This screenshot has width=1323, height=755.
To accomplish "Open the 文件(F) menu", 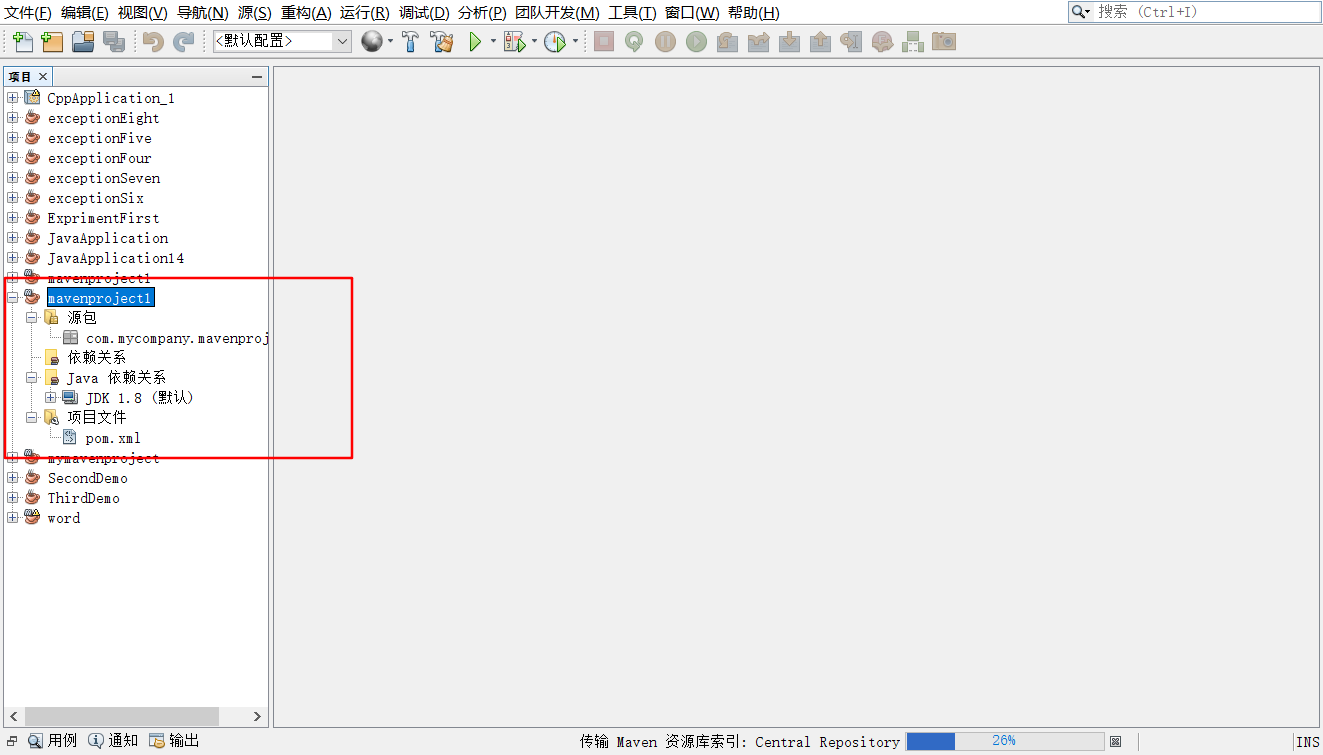I will (28, 13).
